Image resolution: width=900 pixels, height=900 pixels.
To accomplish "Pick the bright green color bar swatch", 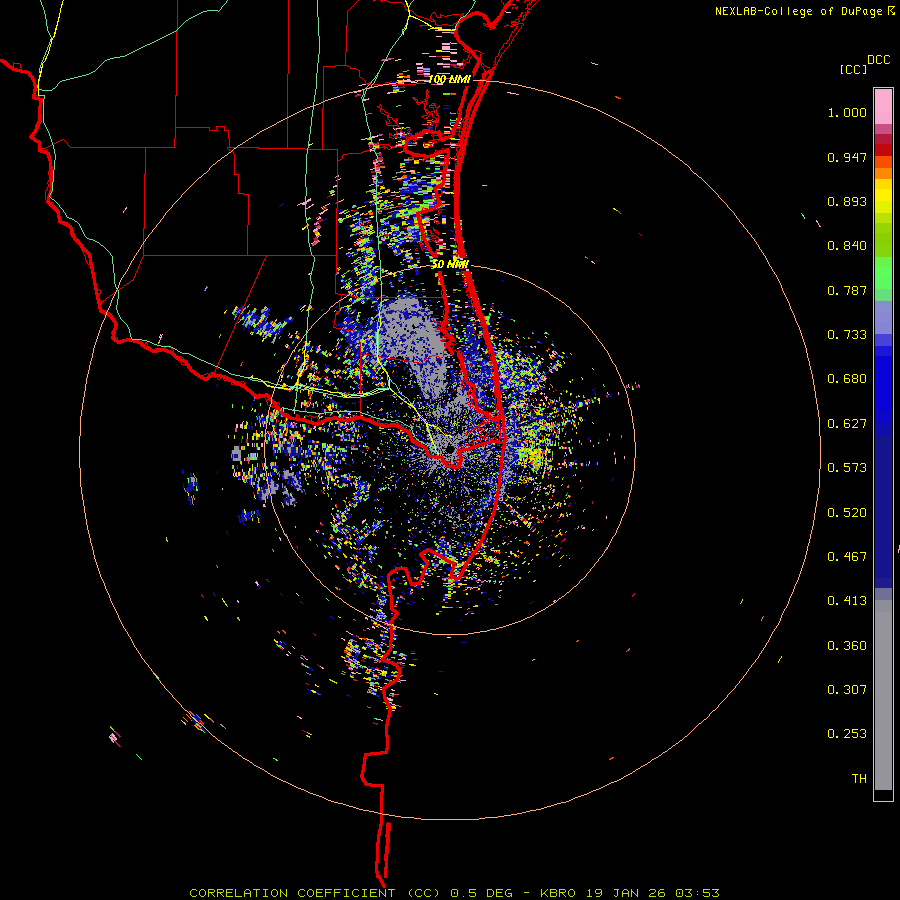I will point(883,273).
